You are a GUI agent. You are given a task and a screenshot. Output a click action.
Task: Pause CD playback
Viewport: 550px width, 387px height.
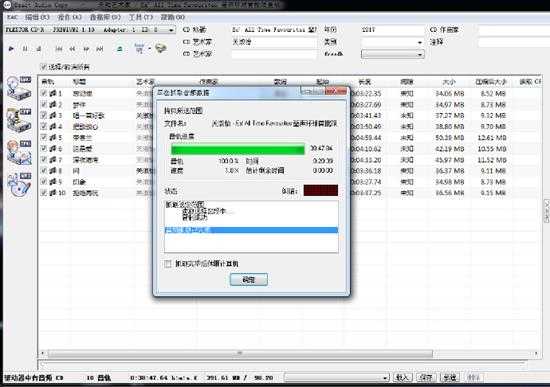(x=25, y=49)
